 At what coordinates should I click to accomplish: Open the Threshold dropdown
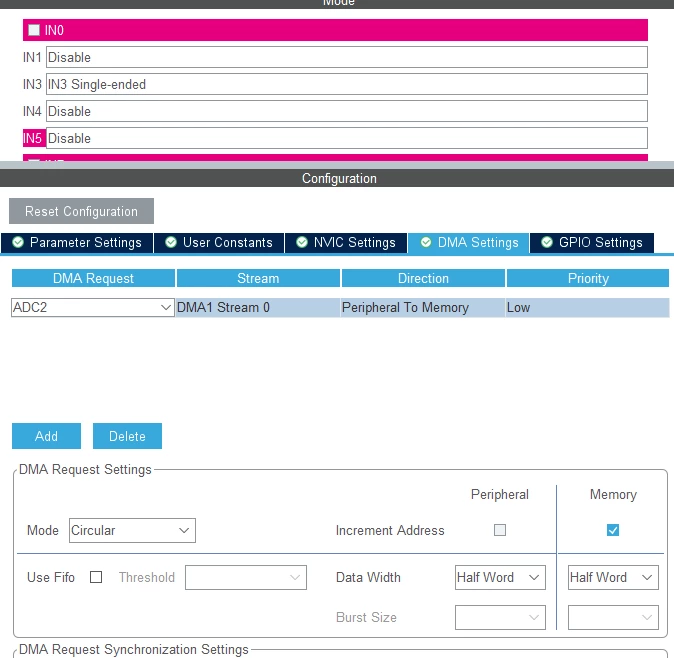pos(246,578)
